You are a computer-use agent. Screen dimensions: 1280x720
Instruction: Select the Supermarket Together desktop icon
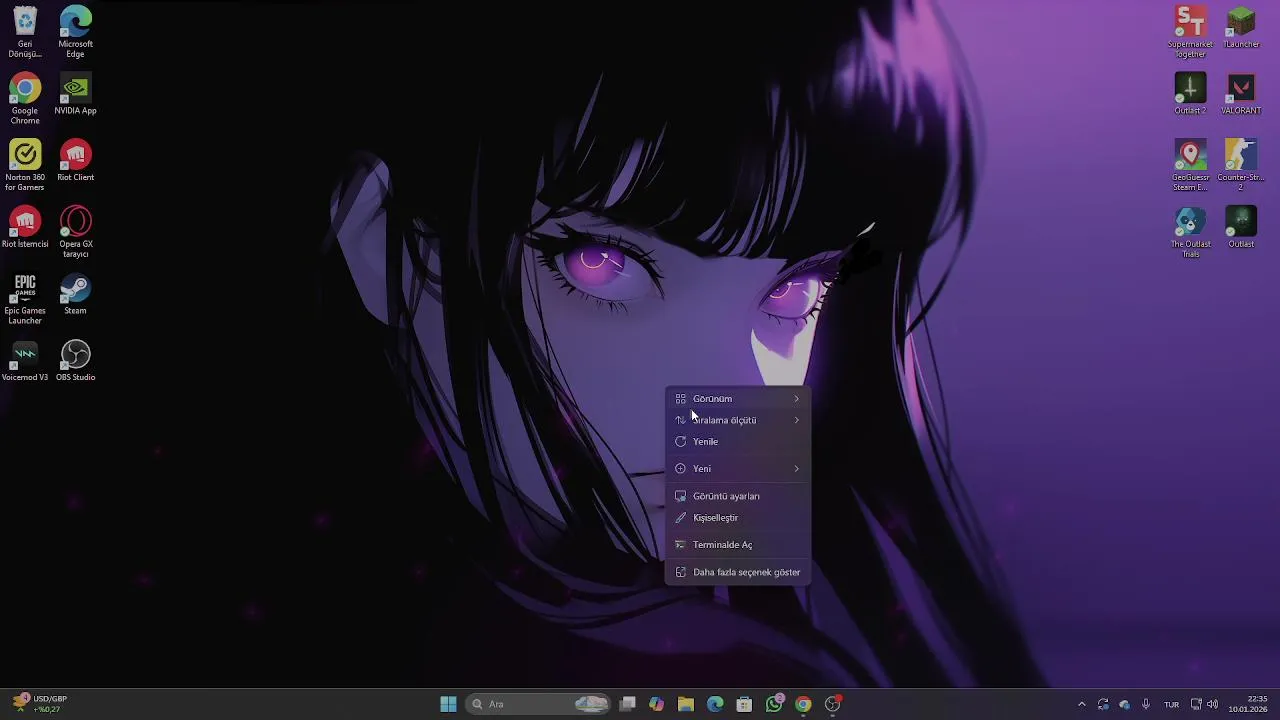pyautogui.click(x=1190, y=32)
